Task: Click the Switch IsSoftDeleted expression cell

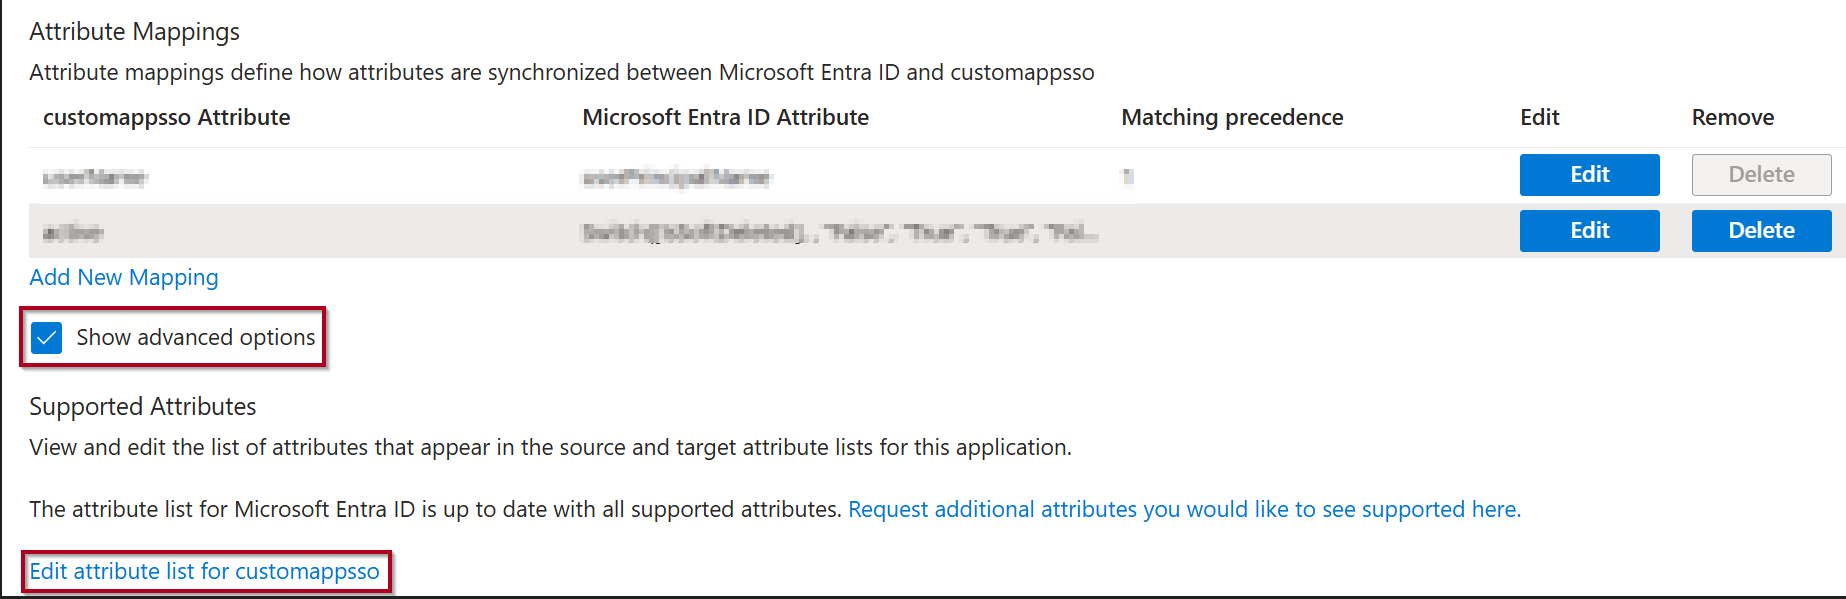Action: pyautogui.click(x=840, y=233)
